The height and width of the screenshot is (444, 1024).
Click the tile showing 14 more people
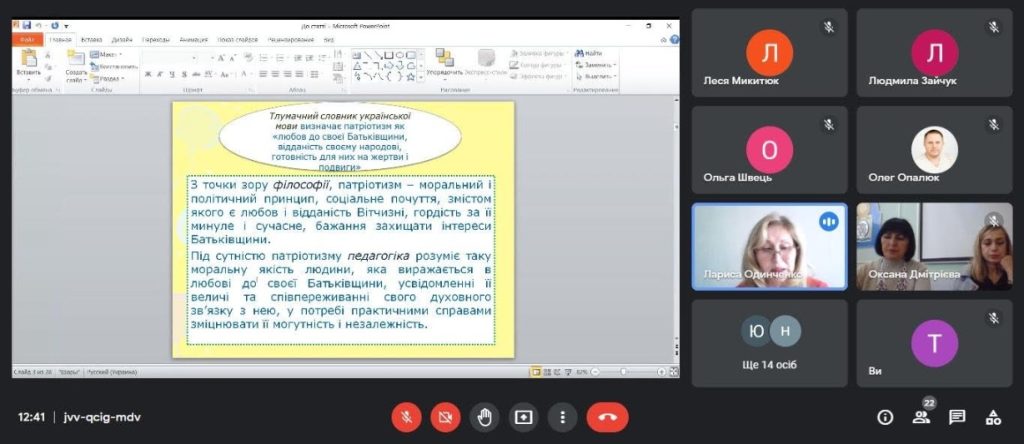(x=769, y=343)
